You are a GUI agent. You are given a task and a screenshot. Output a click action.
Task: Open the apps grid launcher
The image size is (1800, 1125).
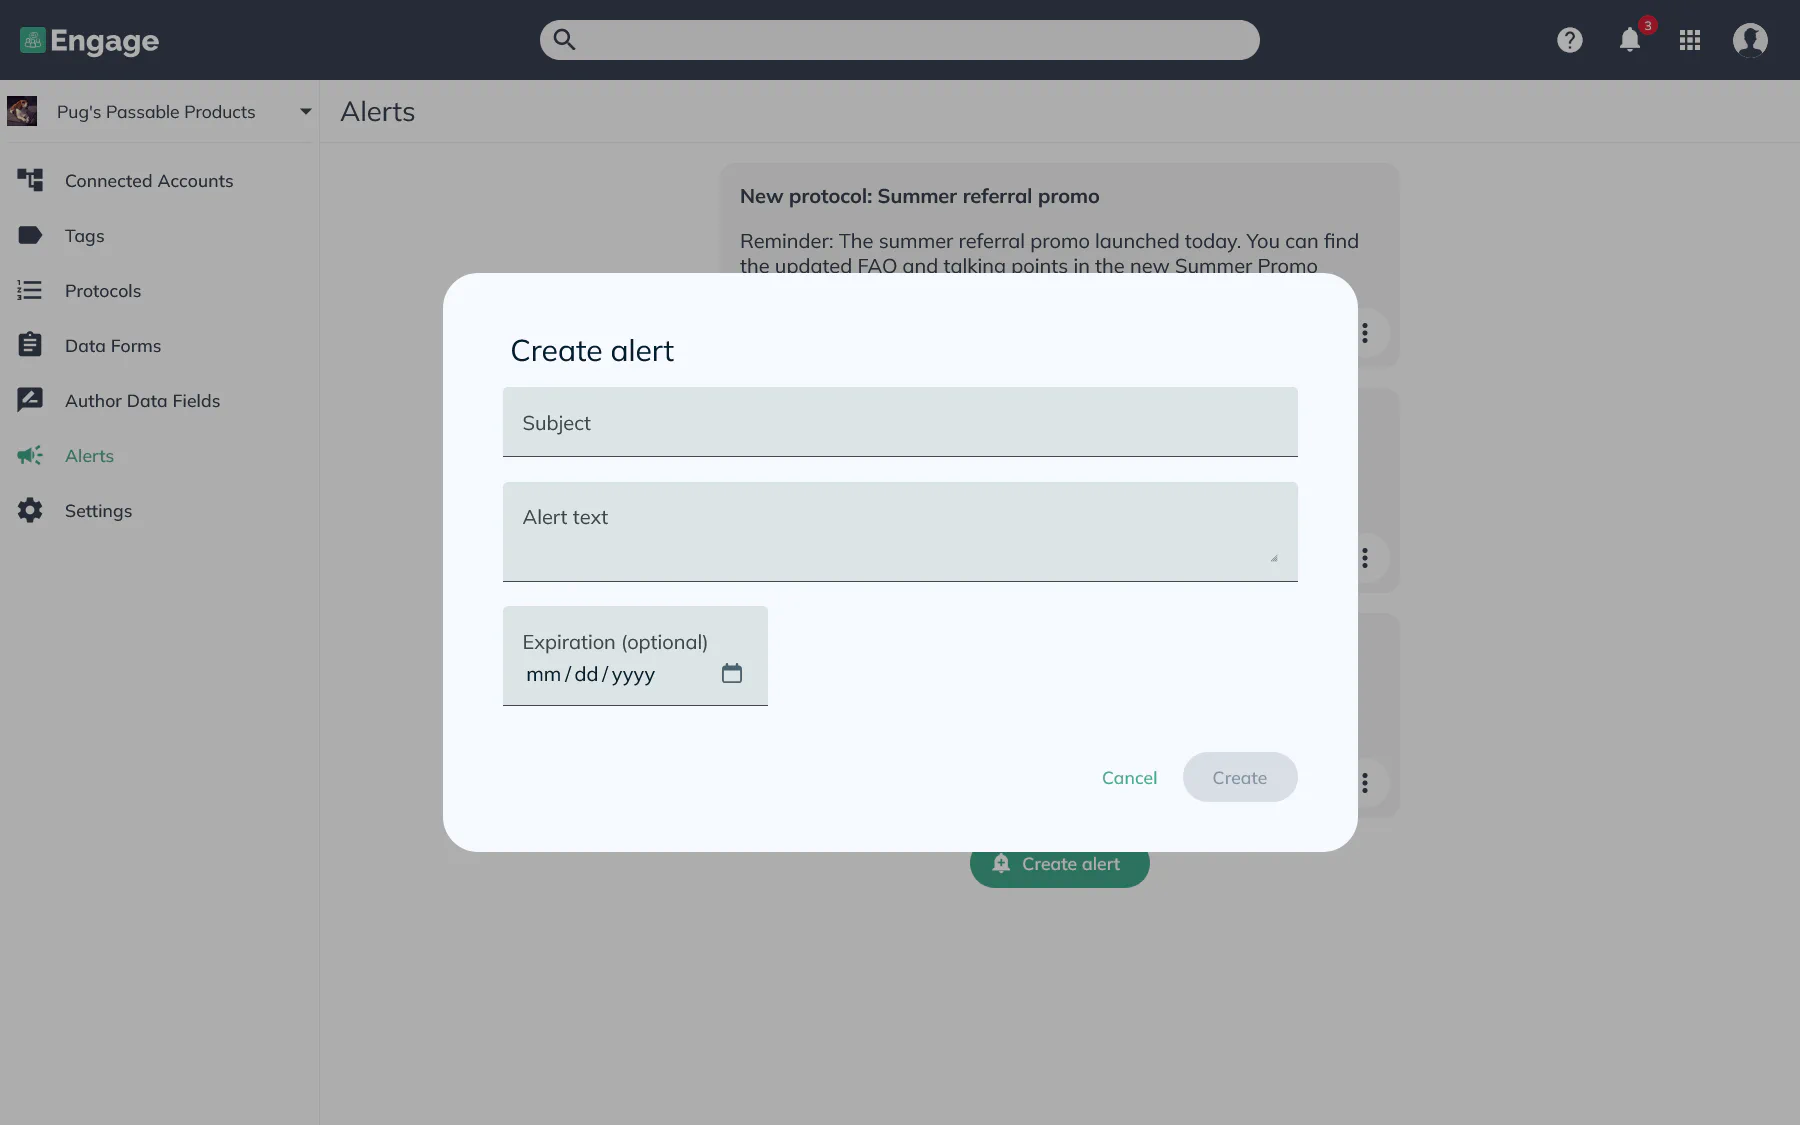(x=1690, y=40)
